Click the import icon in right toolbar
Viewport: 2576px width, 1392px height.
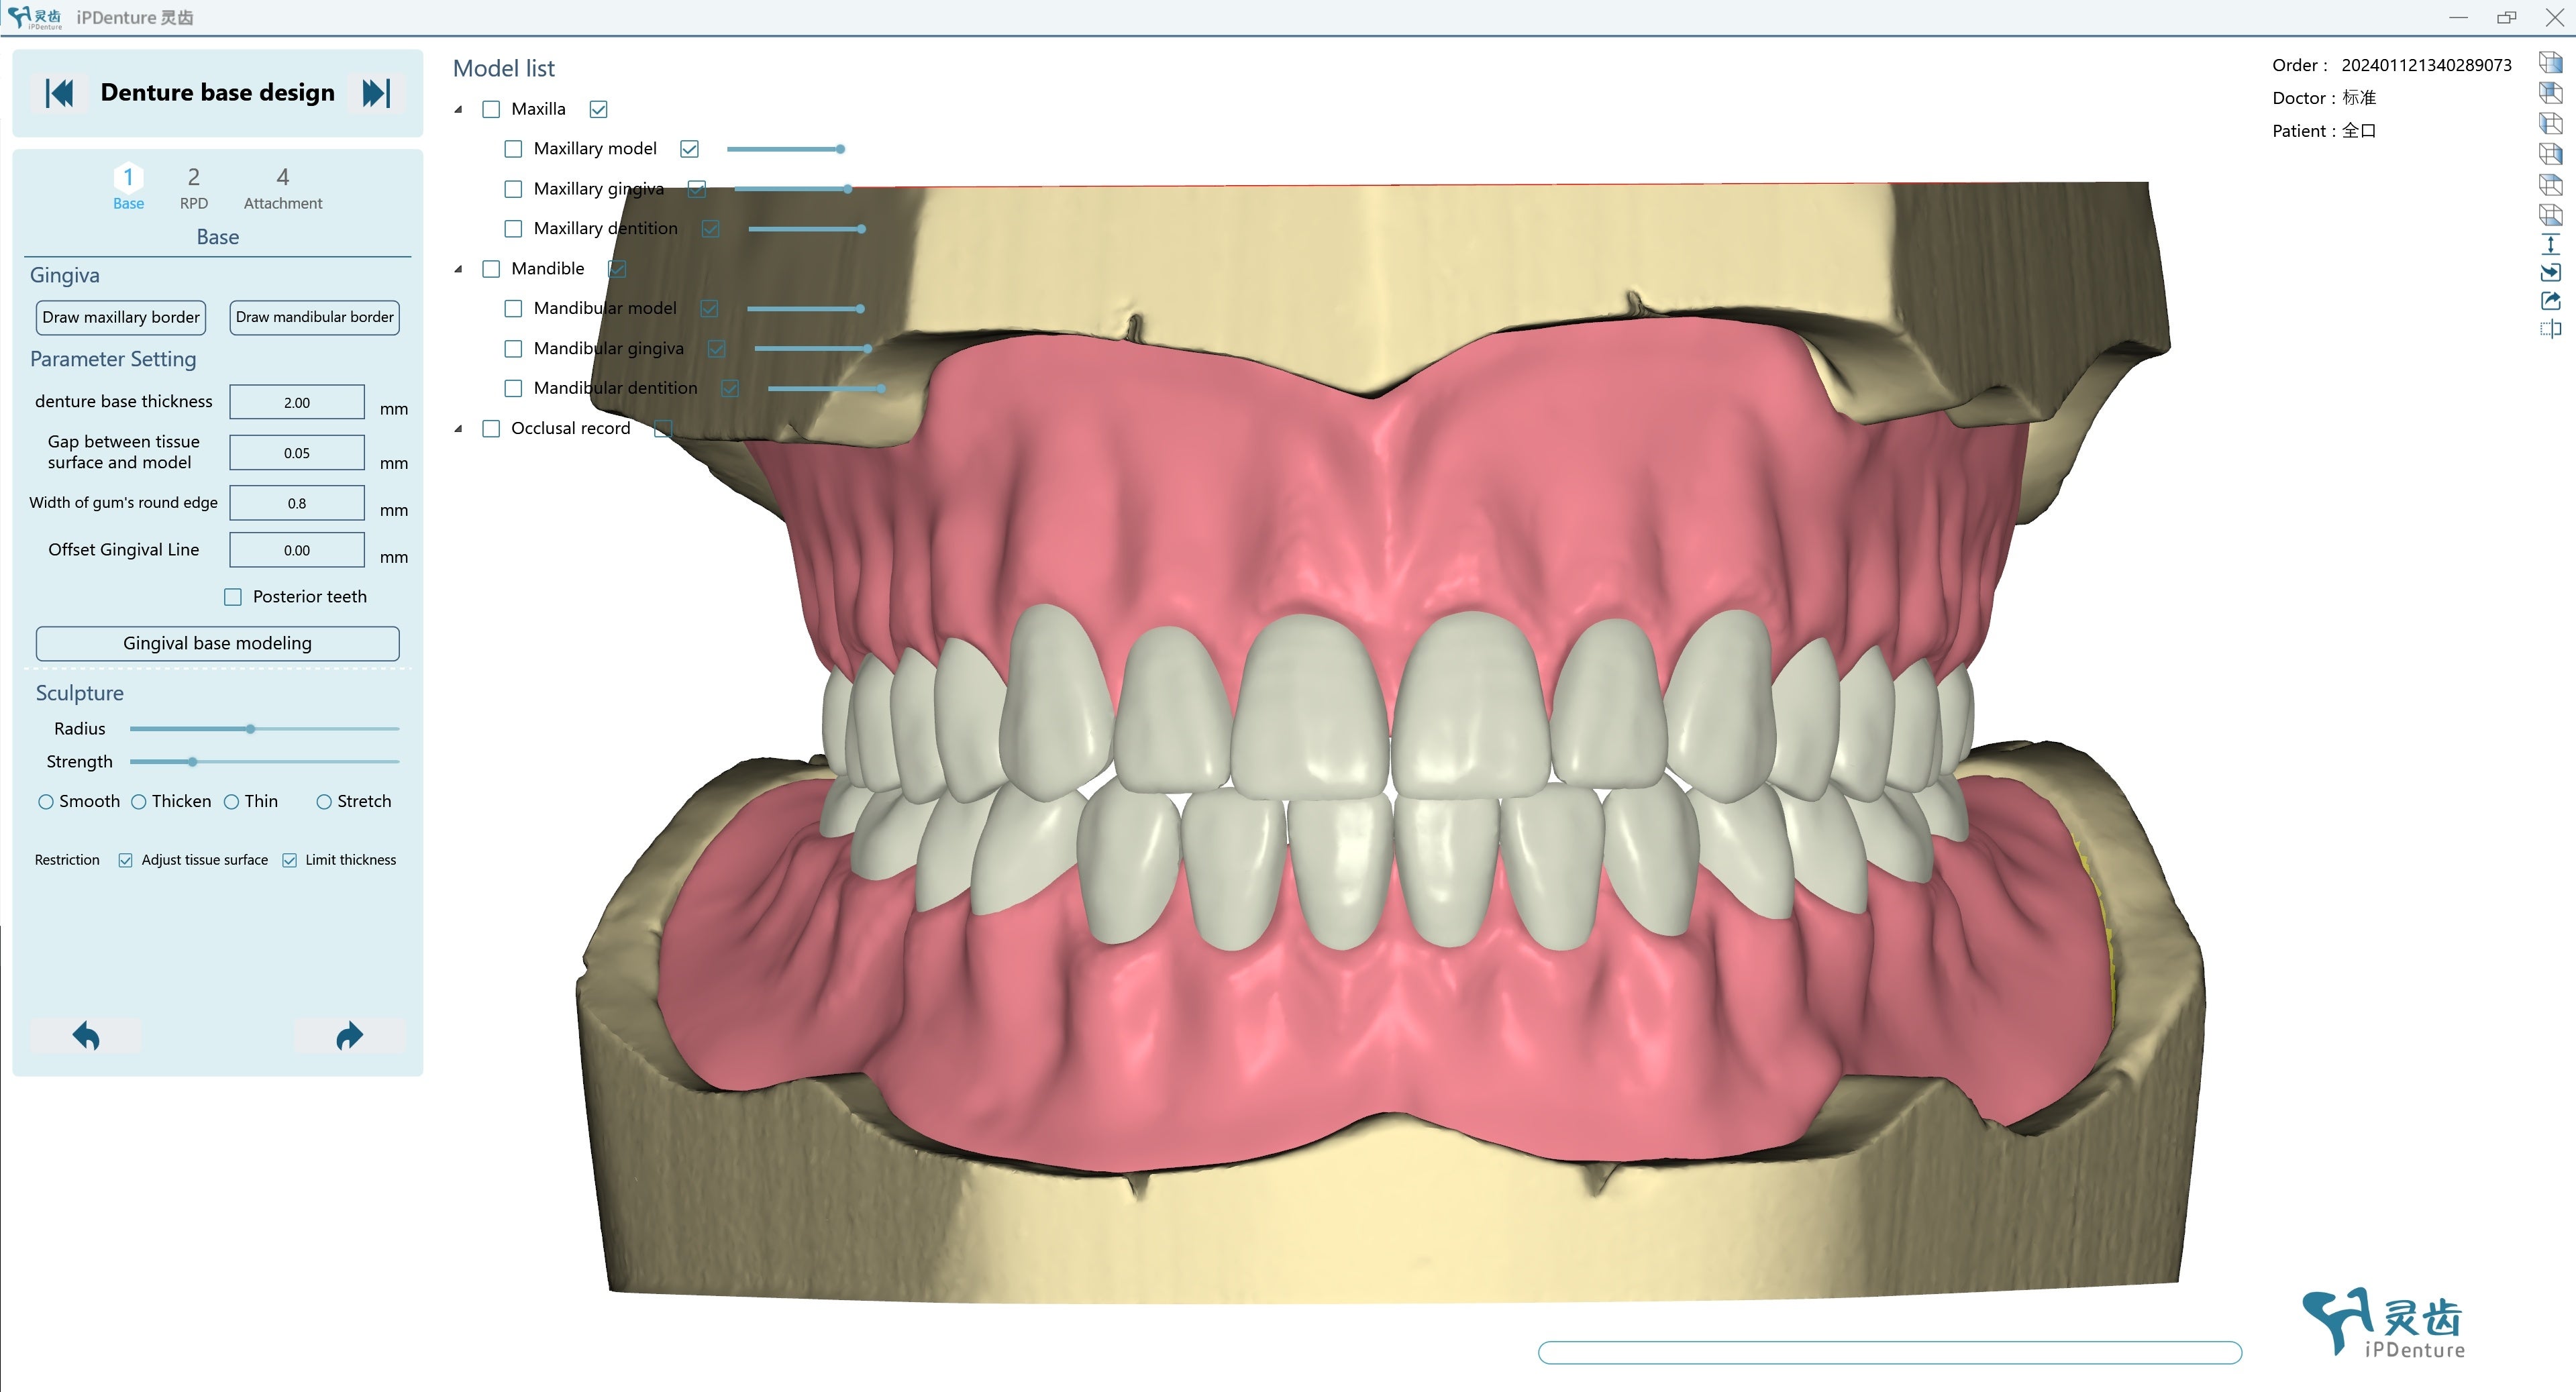coord(2550,272)
